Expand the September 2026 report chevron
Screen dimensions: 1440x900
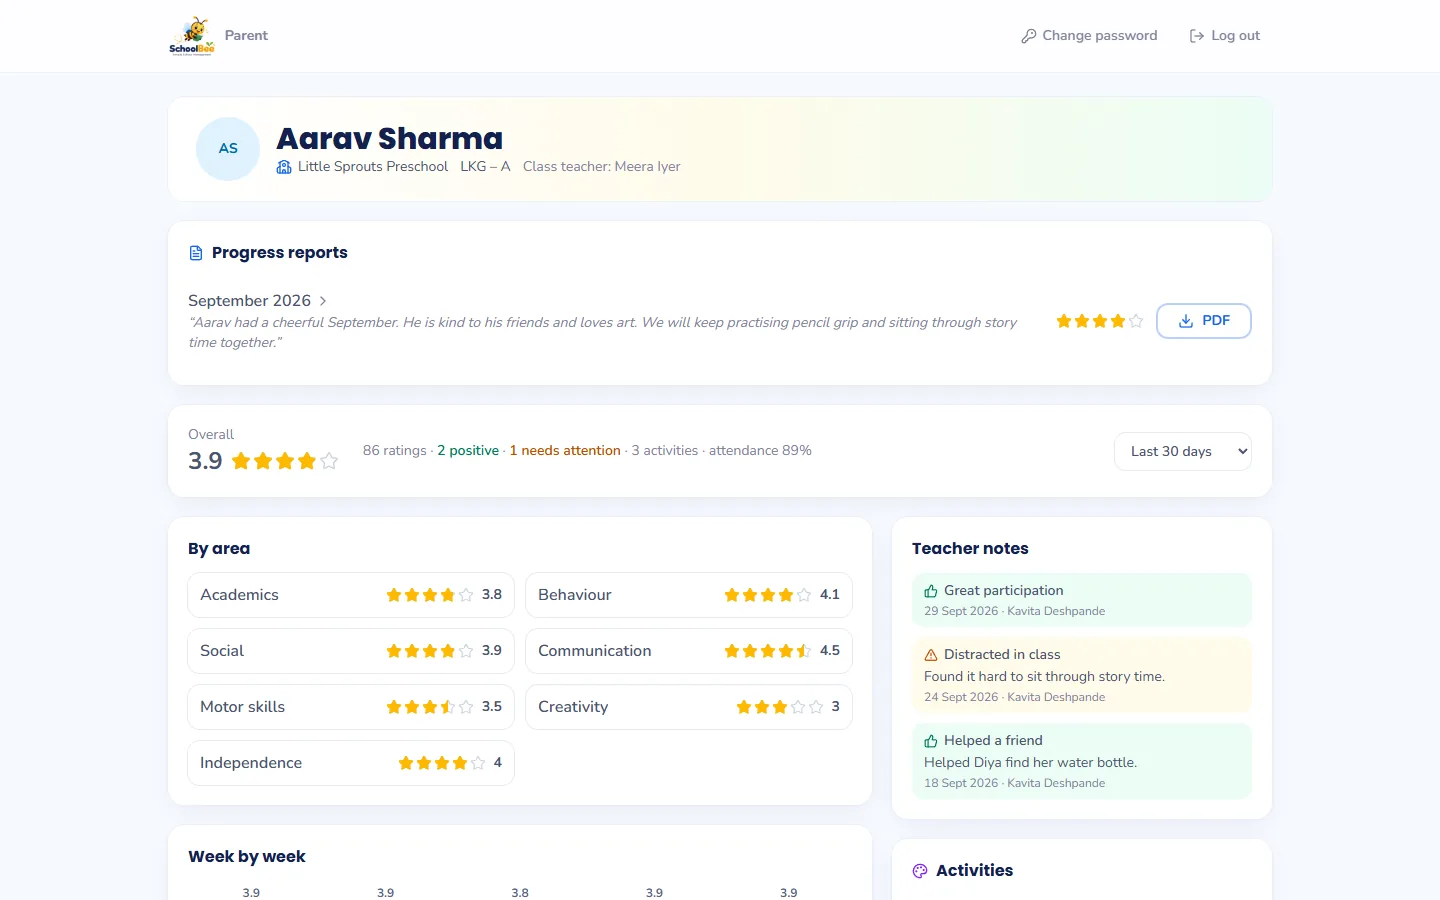pyautogui.click(x=323, y=301)
